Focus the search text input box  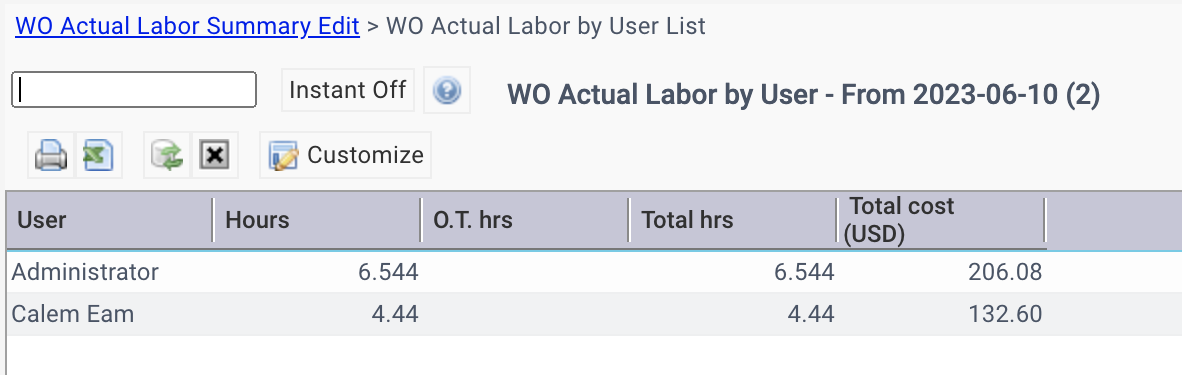pyautogui.click(x=134, y=90)
